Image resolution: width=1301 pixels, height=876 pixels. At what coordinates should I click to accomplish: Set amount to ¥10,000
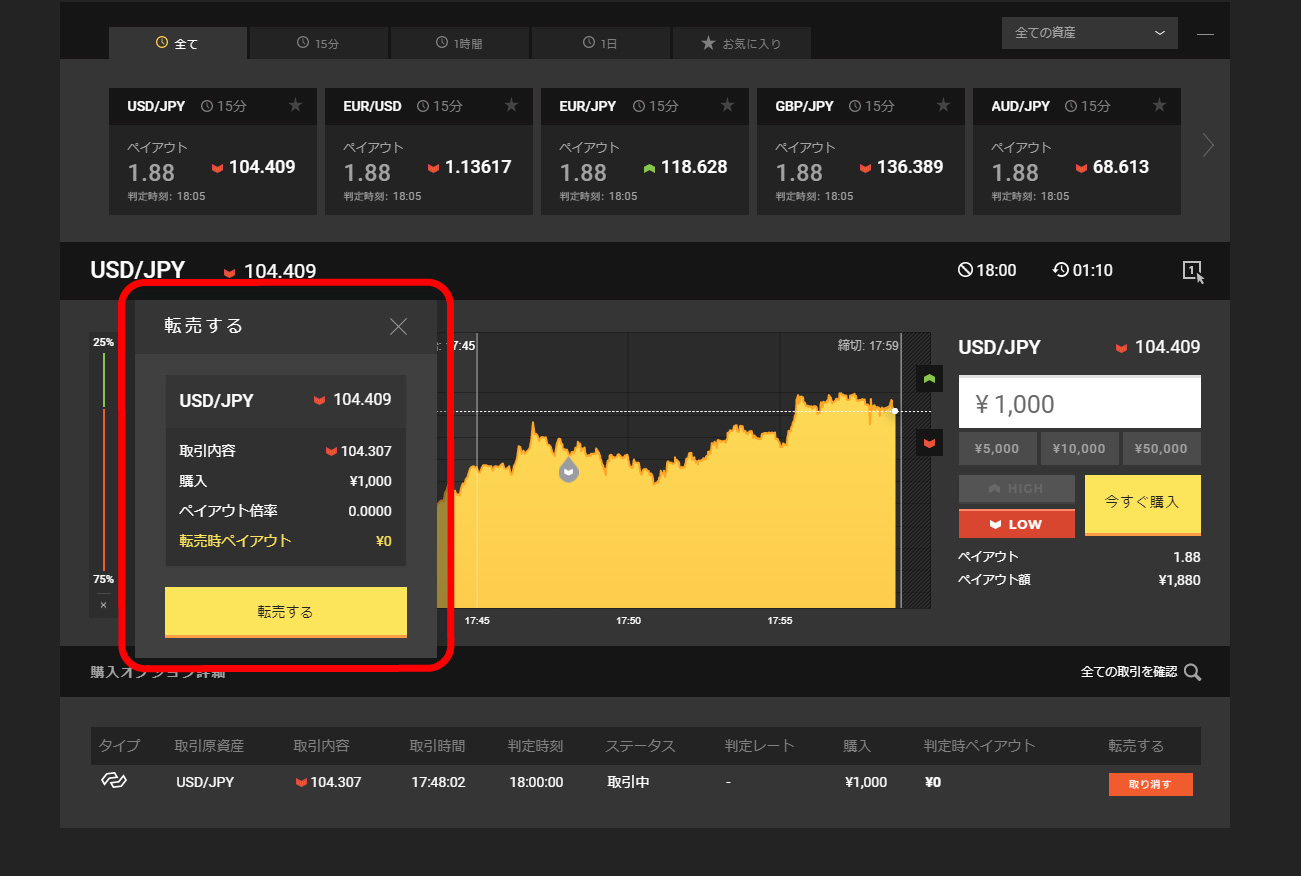click(x=1080, y=449)
